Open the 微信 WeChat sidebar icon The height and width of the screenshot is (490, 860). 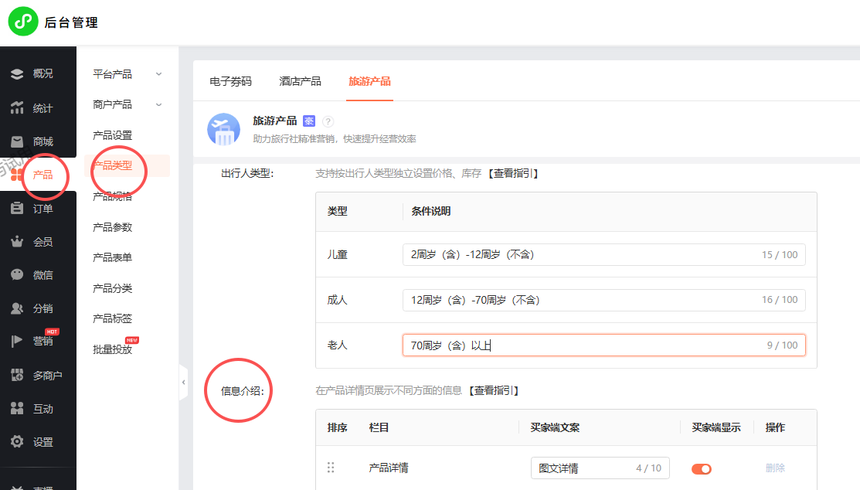[x=17, y=275]
